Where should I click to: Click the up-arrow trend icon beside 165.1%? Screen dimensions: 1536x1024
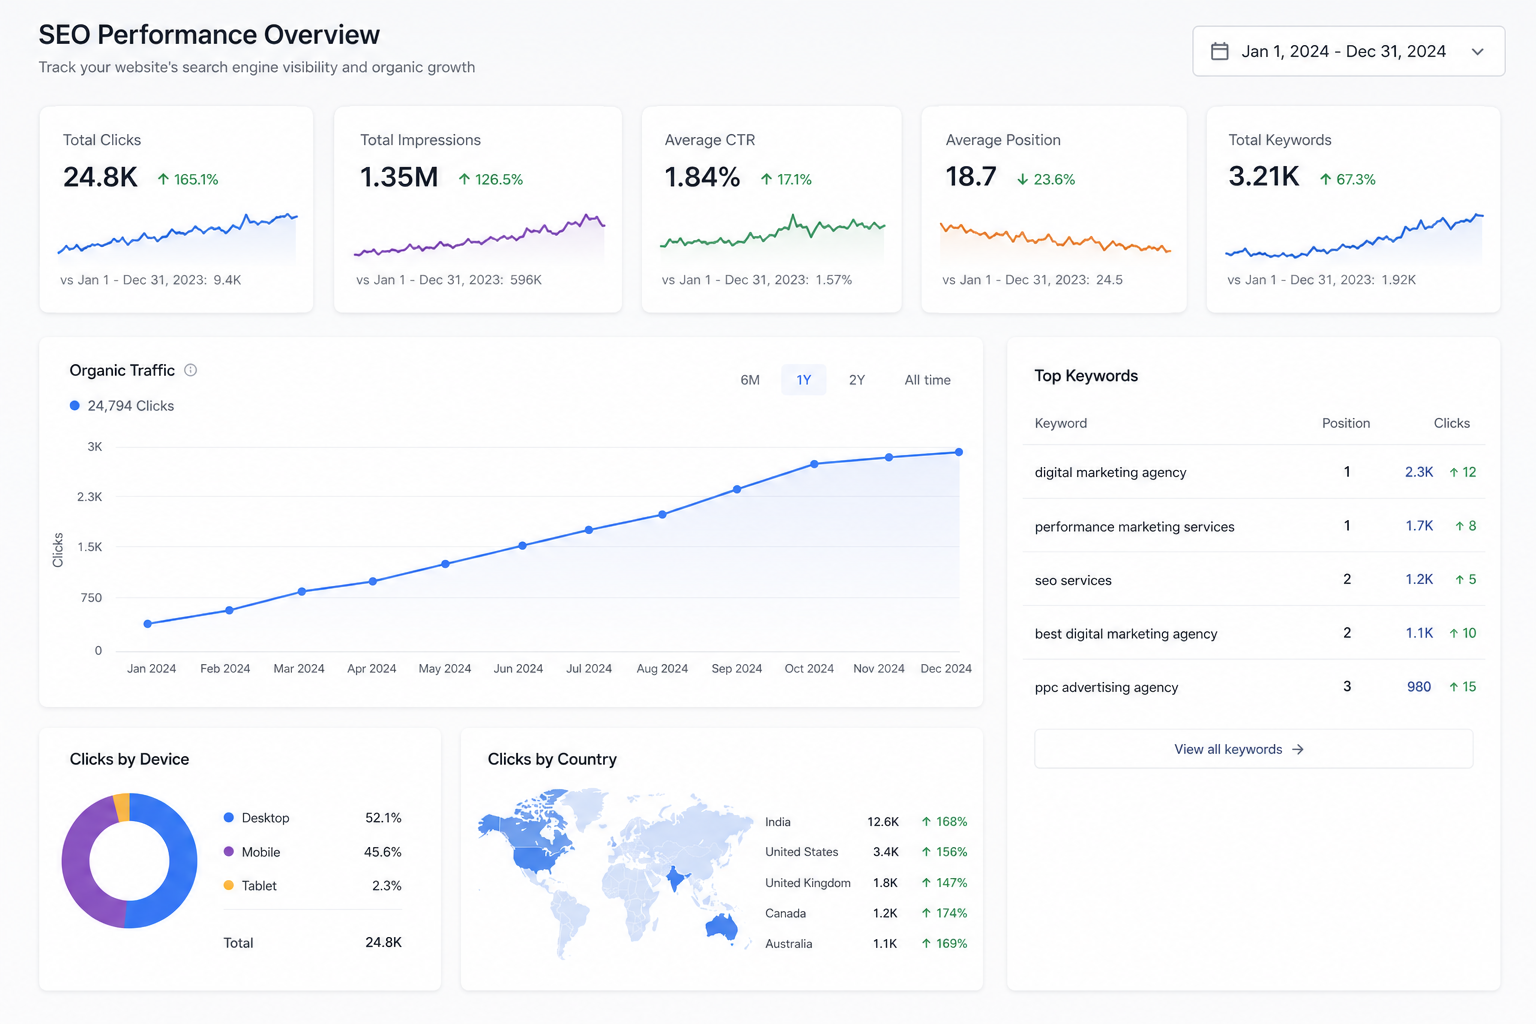163,179
